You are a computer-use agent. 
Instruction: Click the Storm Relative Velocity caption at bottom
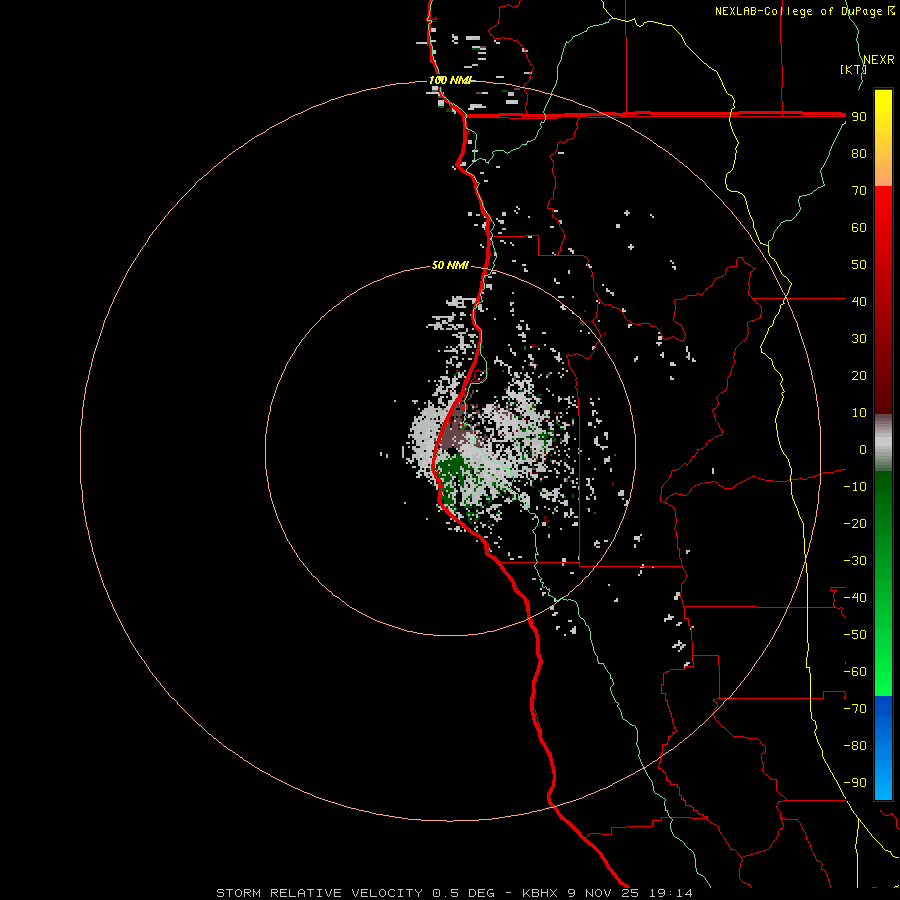(x=454, y=893)
